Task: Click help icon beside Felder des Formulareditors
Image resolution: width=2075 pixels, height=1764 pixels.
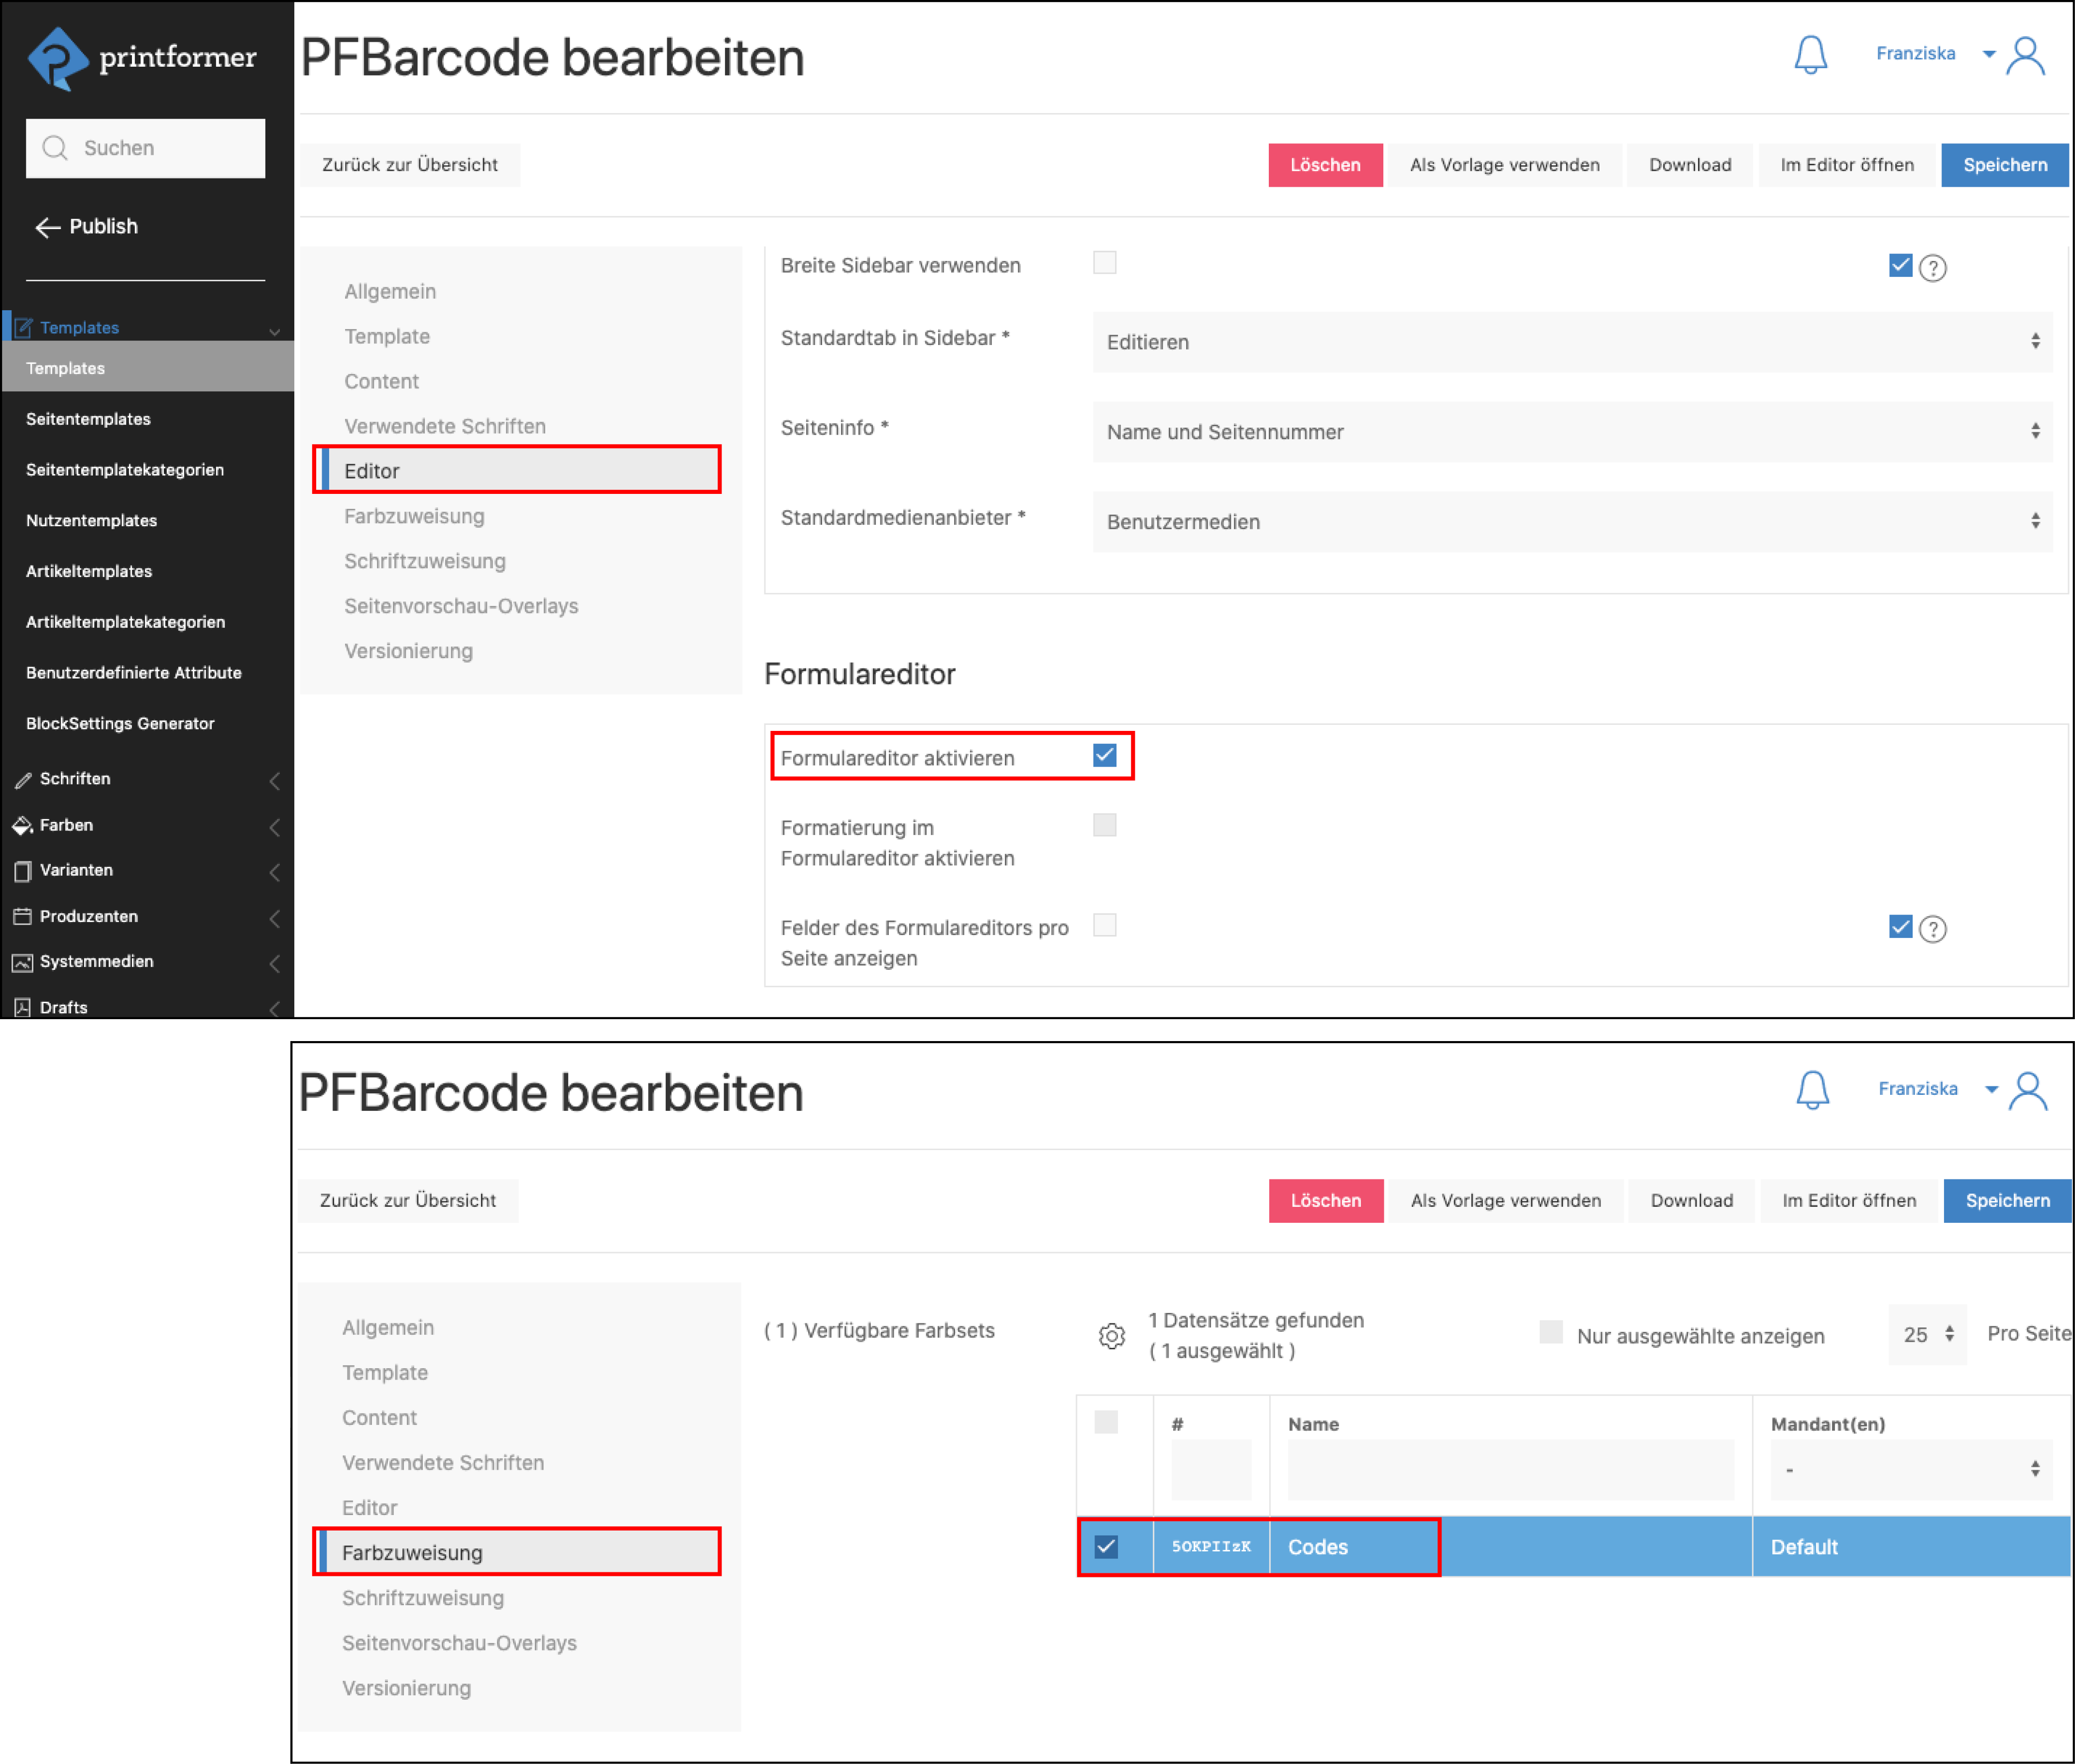Action: (x=1932, y=929)
